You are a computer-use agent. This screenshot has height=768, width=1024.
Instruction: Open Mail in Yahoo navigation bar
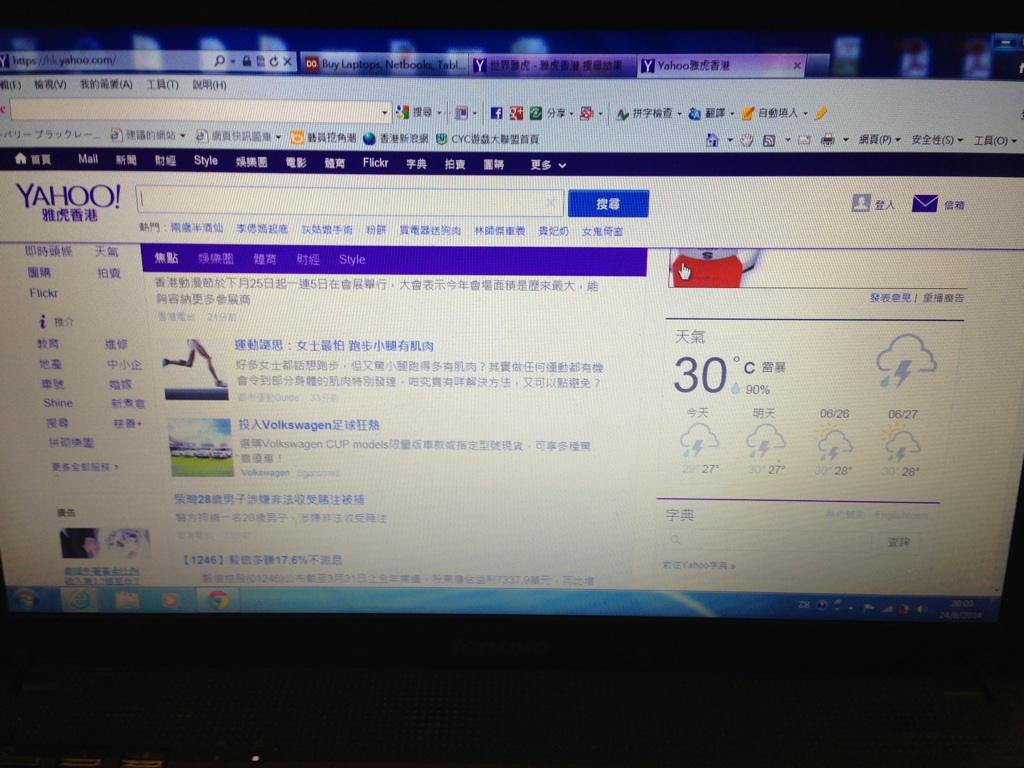88,159
